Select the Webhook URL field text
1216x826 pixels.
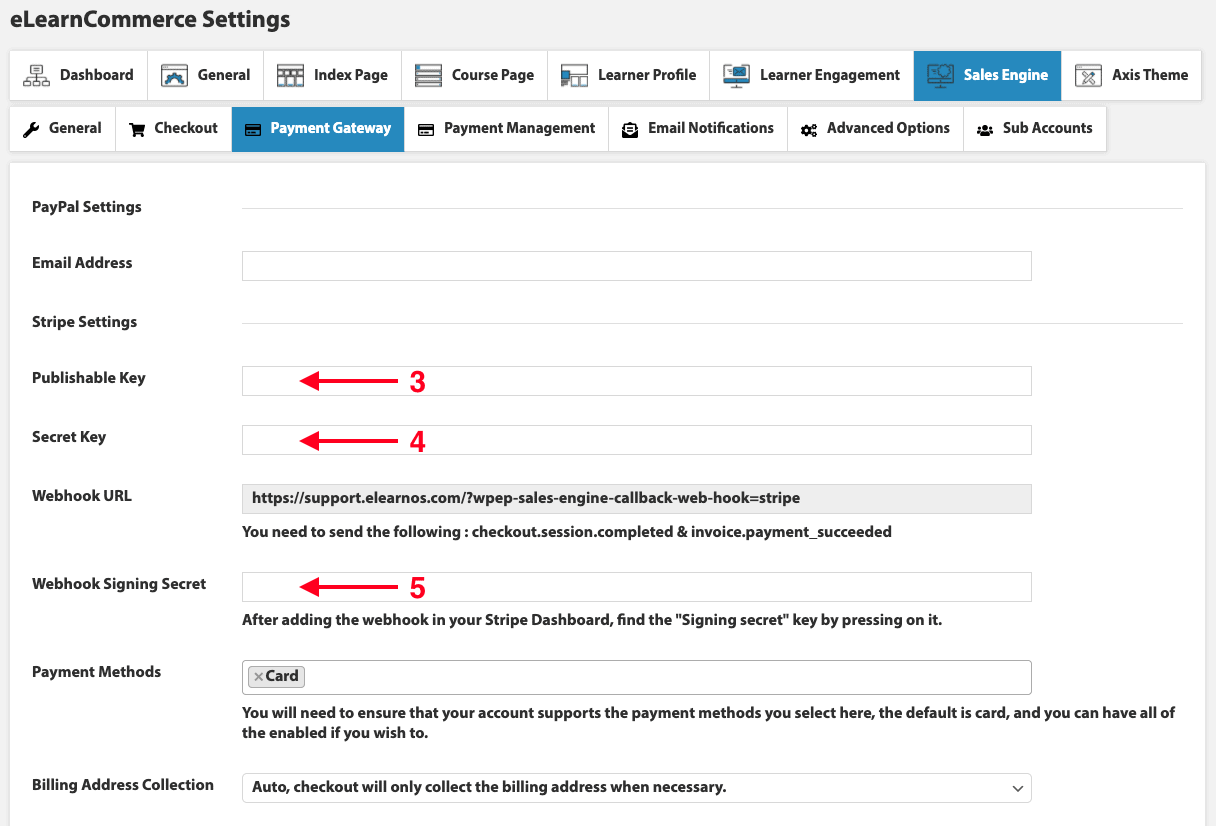[x=636, y=499]
